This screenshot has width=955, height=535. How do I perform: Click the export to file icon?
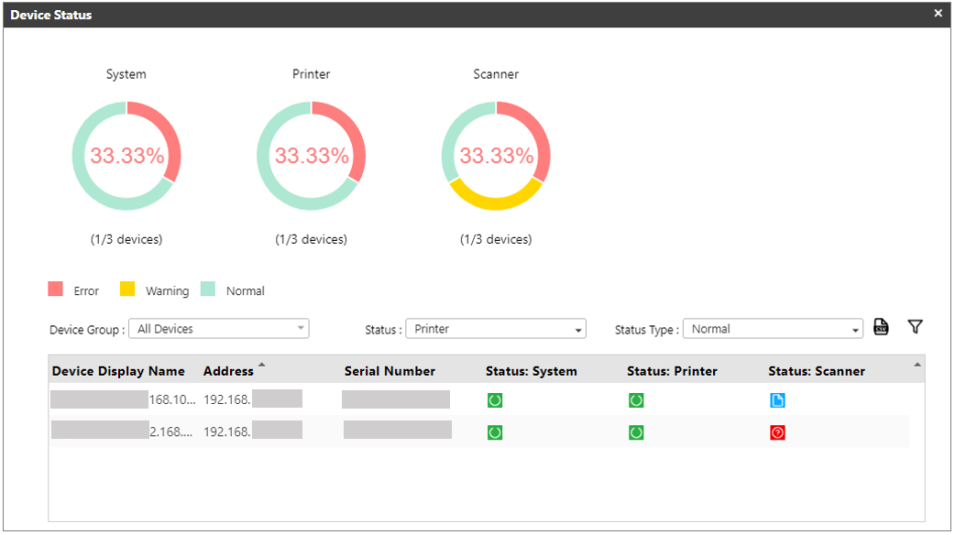pos(881,327)
